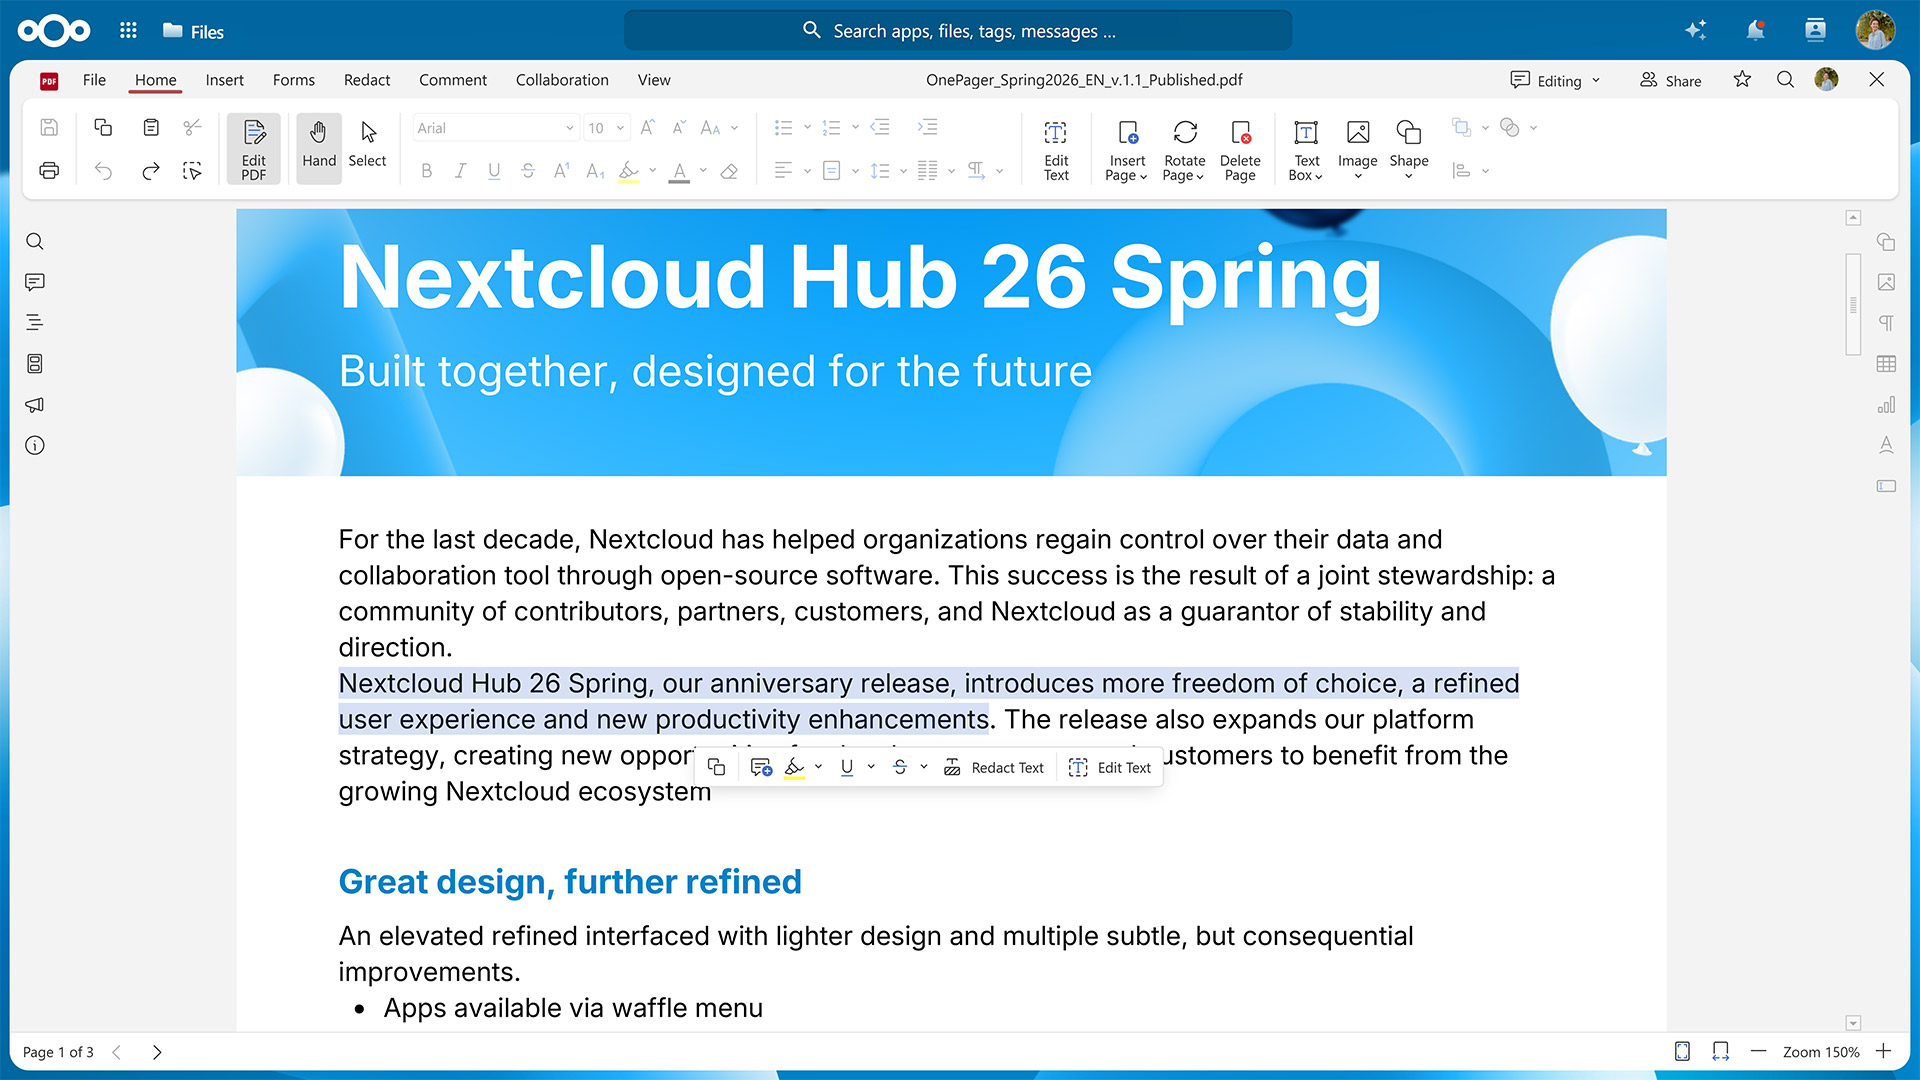
Task: Click Edit Text in the floating toolbar
Action: click(1110, 767)
